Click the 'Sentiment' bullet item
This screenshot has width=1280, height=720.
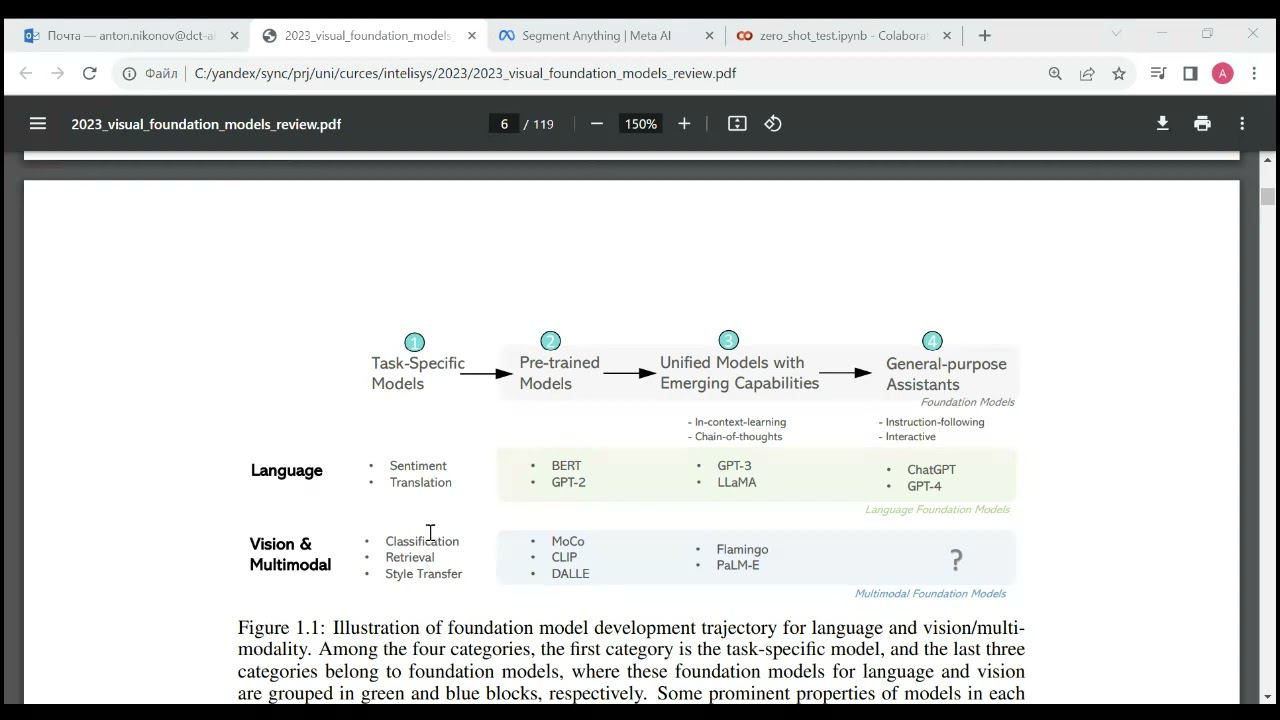pyautogui.click(x=418, y=466)
